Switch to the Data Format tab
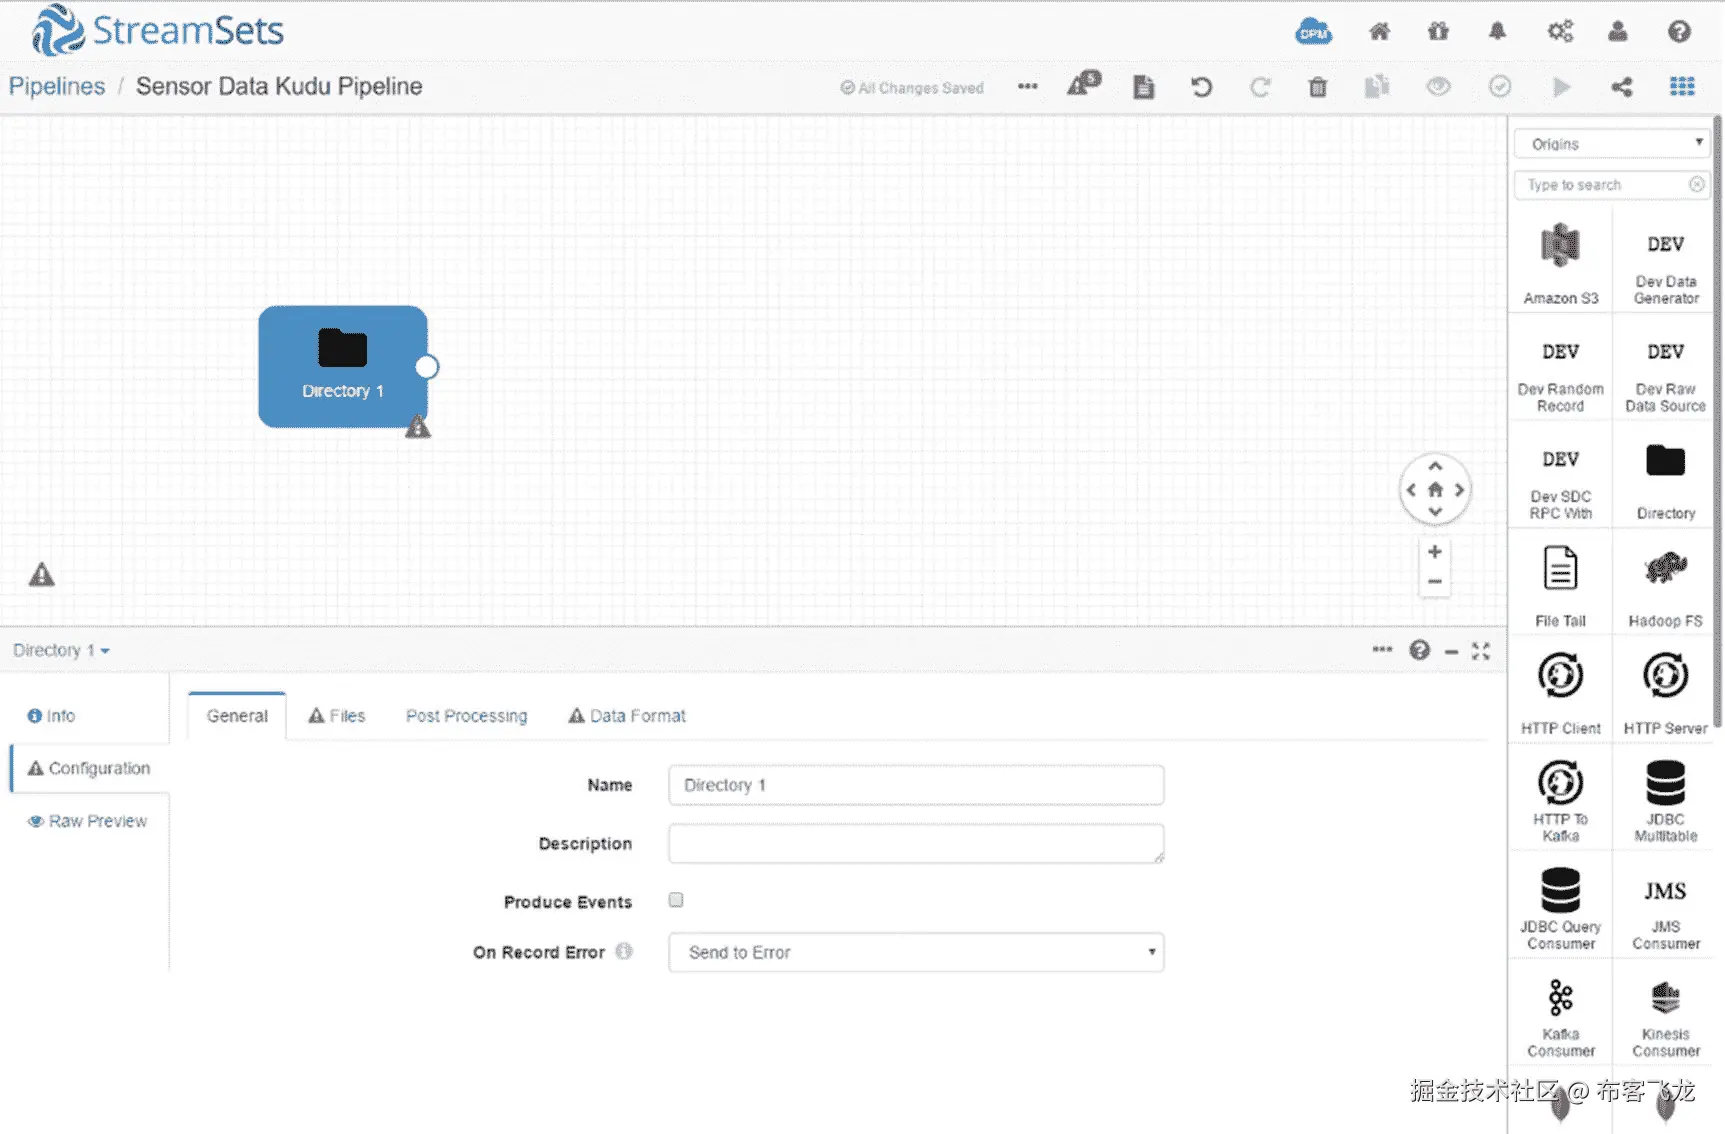This screenshot has width=1725, height=1134. tap(627, 716)
